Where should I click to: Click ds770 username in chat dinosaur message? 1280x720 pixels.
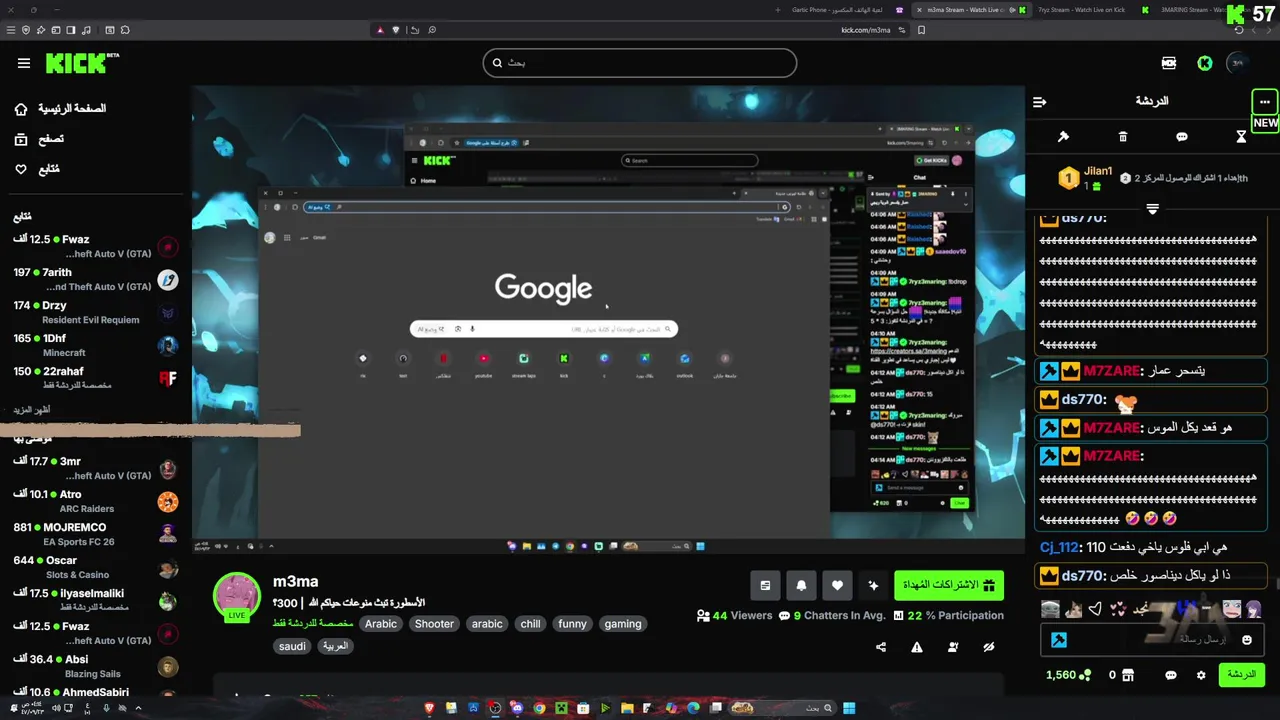coord(1084,576)
